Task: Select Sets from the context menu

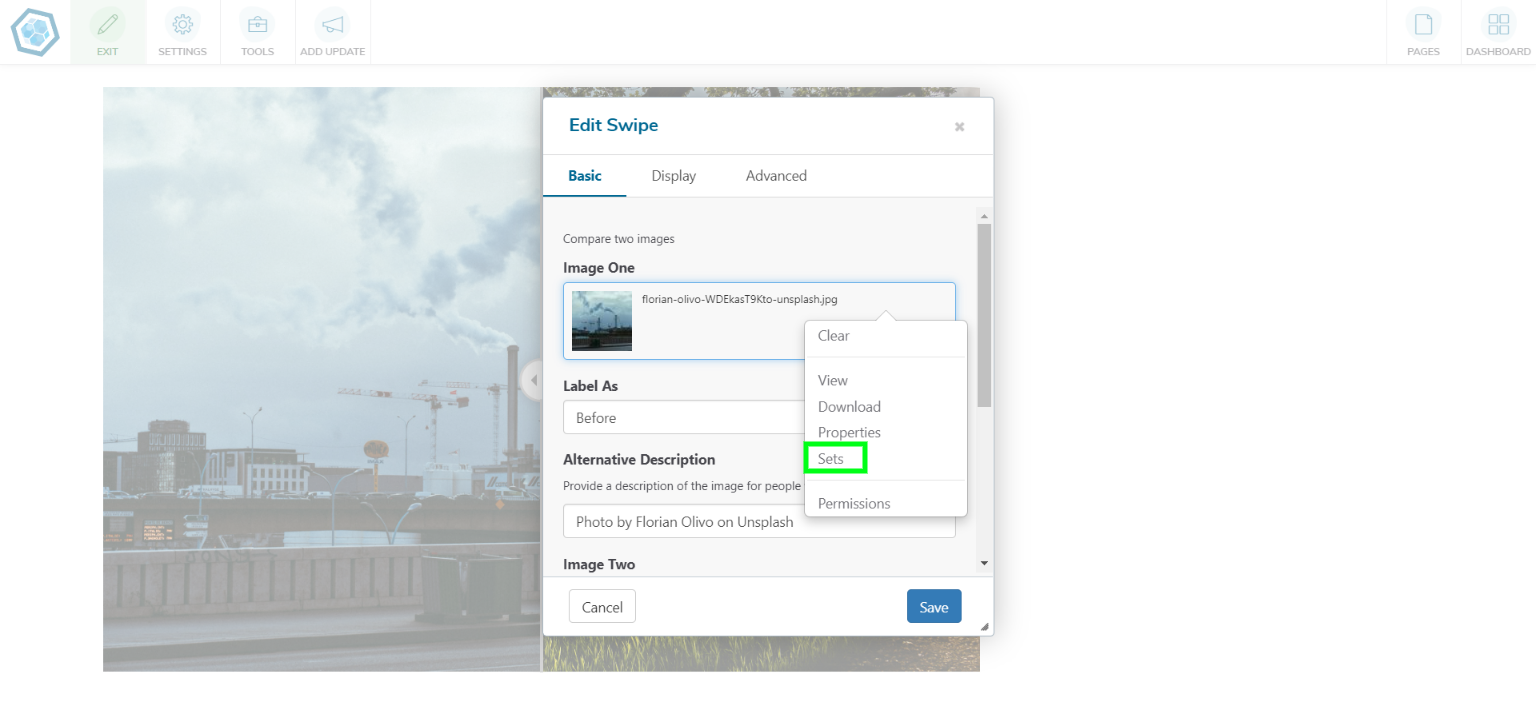Action: point(831,459)
